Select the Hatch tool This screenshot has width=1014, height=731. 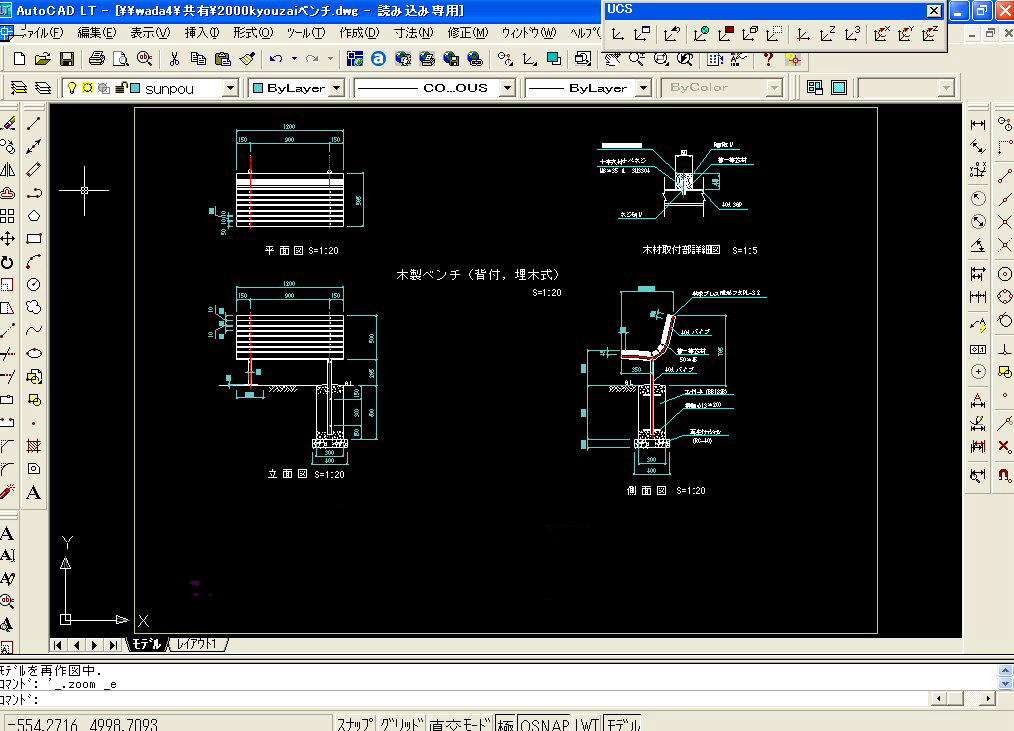click(x=34, y=446)
